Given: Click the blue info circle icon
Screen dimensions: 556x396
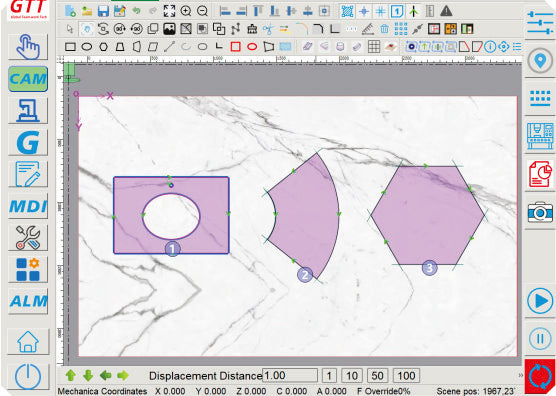Looking at the screenshot, I should (x=490, y=46).
